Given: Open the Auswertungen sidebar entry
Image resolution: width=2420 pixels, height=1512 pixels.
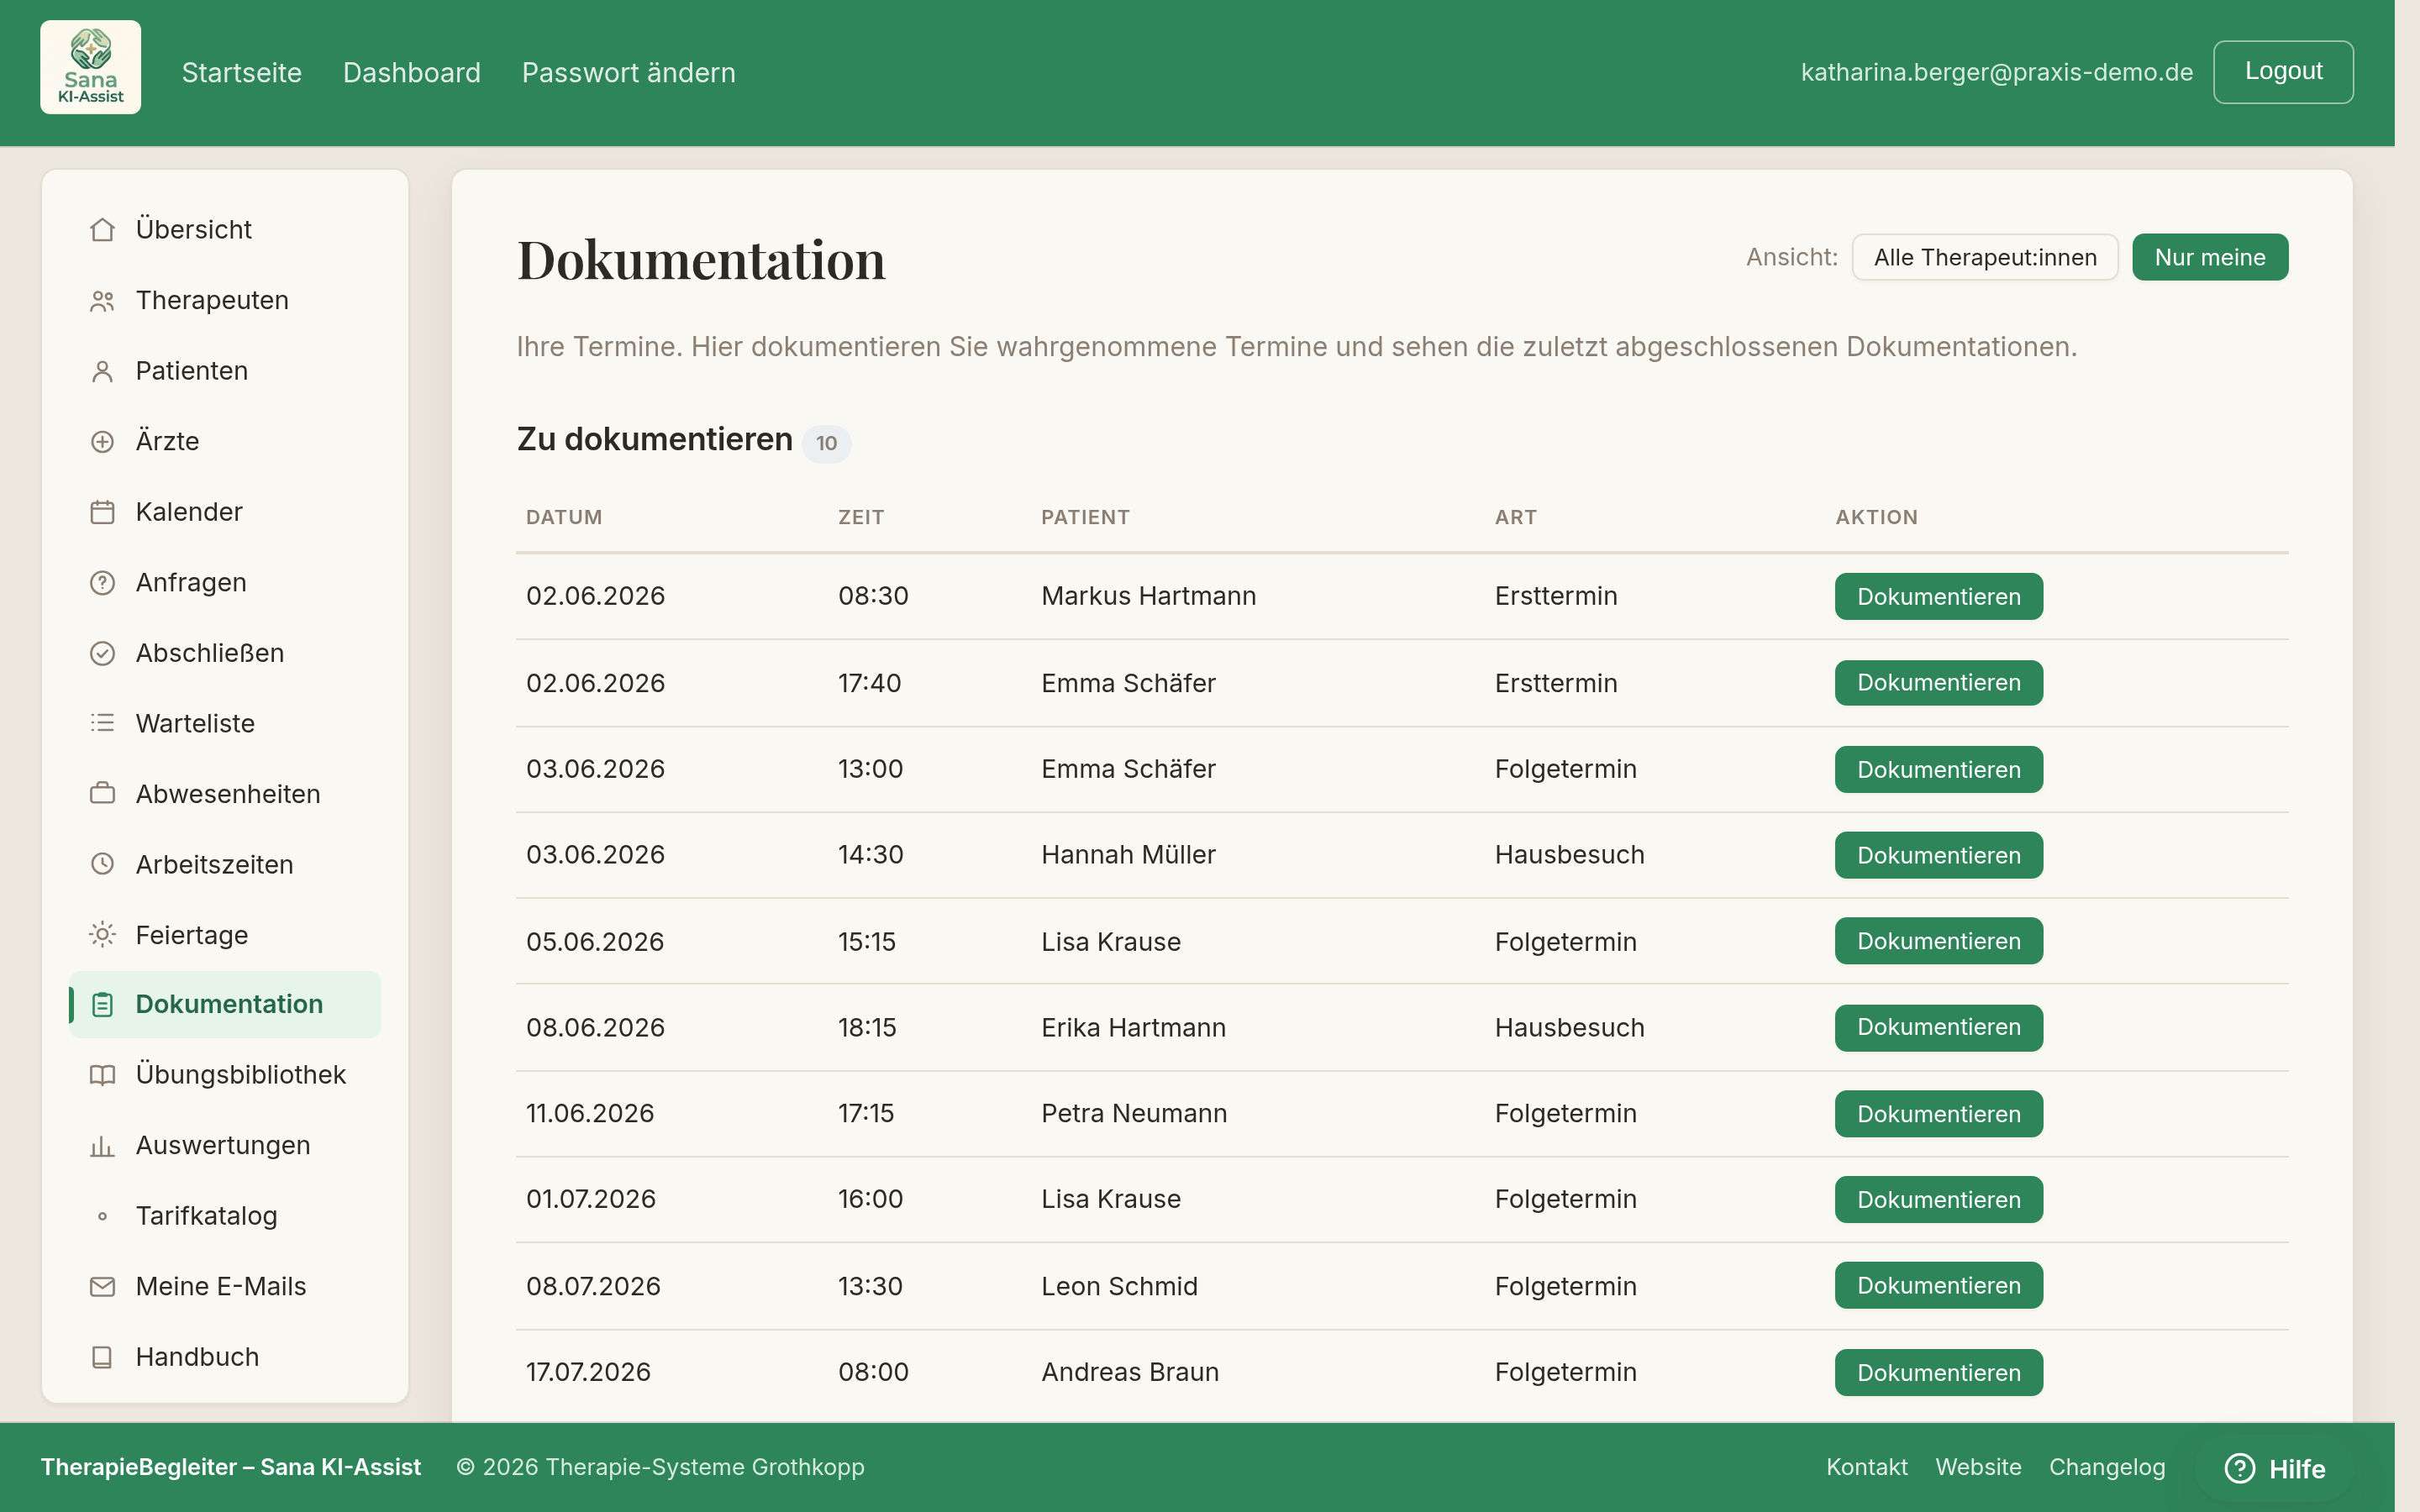Looking at the screenshot, I should pos(224,1146).
